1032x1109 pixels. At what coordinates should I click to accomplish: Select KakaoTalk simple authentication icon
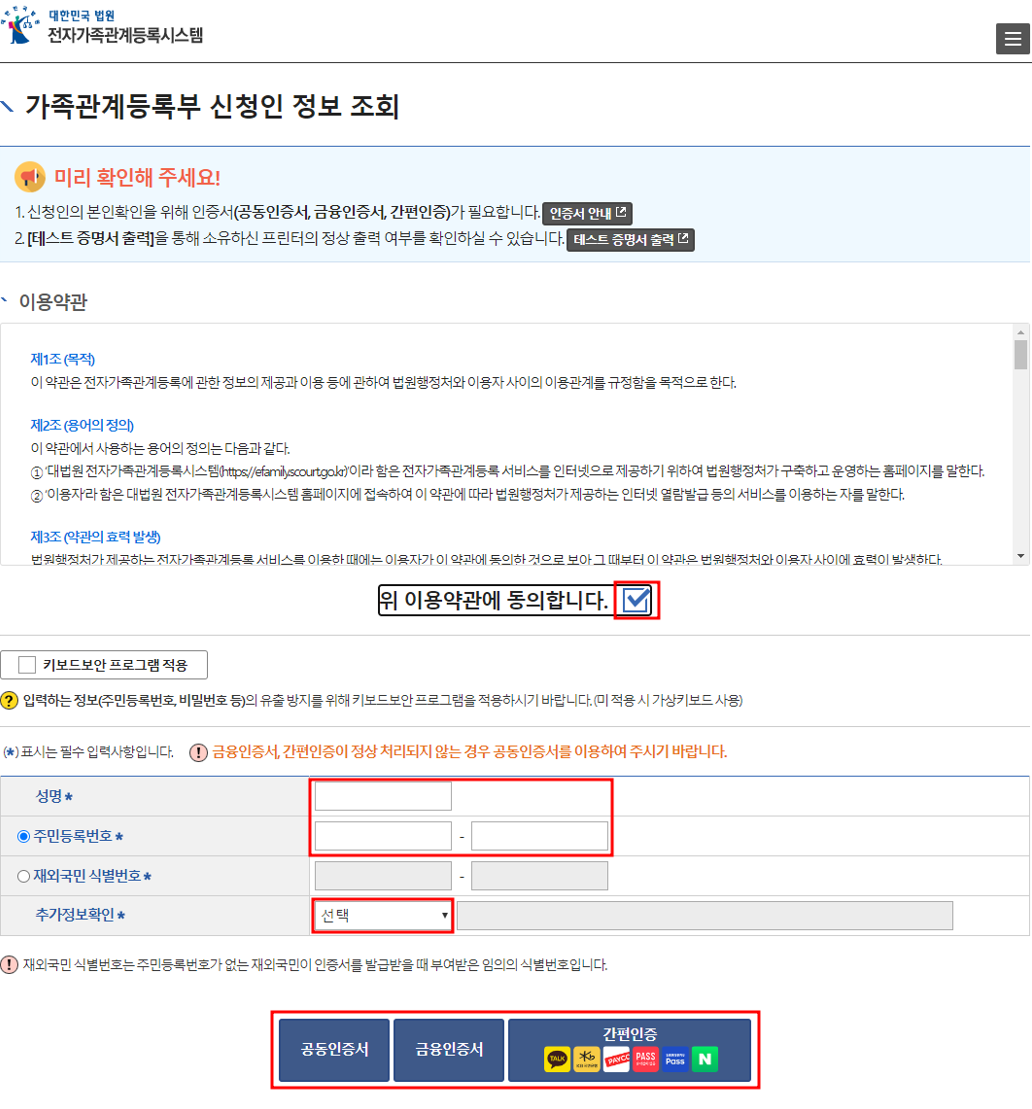point(556,1058)
